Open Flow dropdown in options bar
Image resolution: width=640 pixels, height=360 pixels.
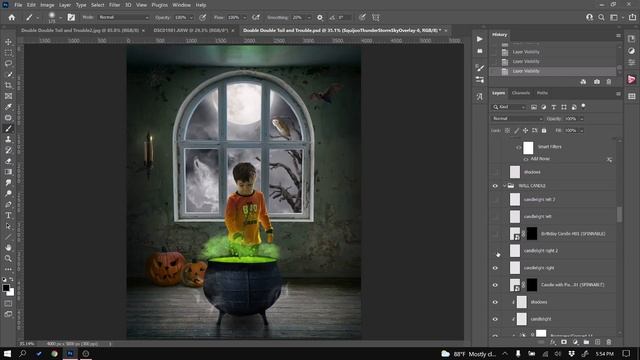click(244, 18)
